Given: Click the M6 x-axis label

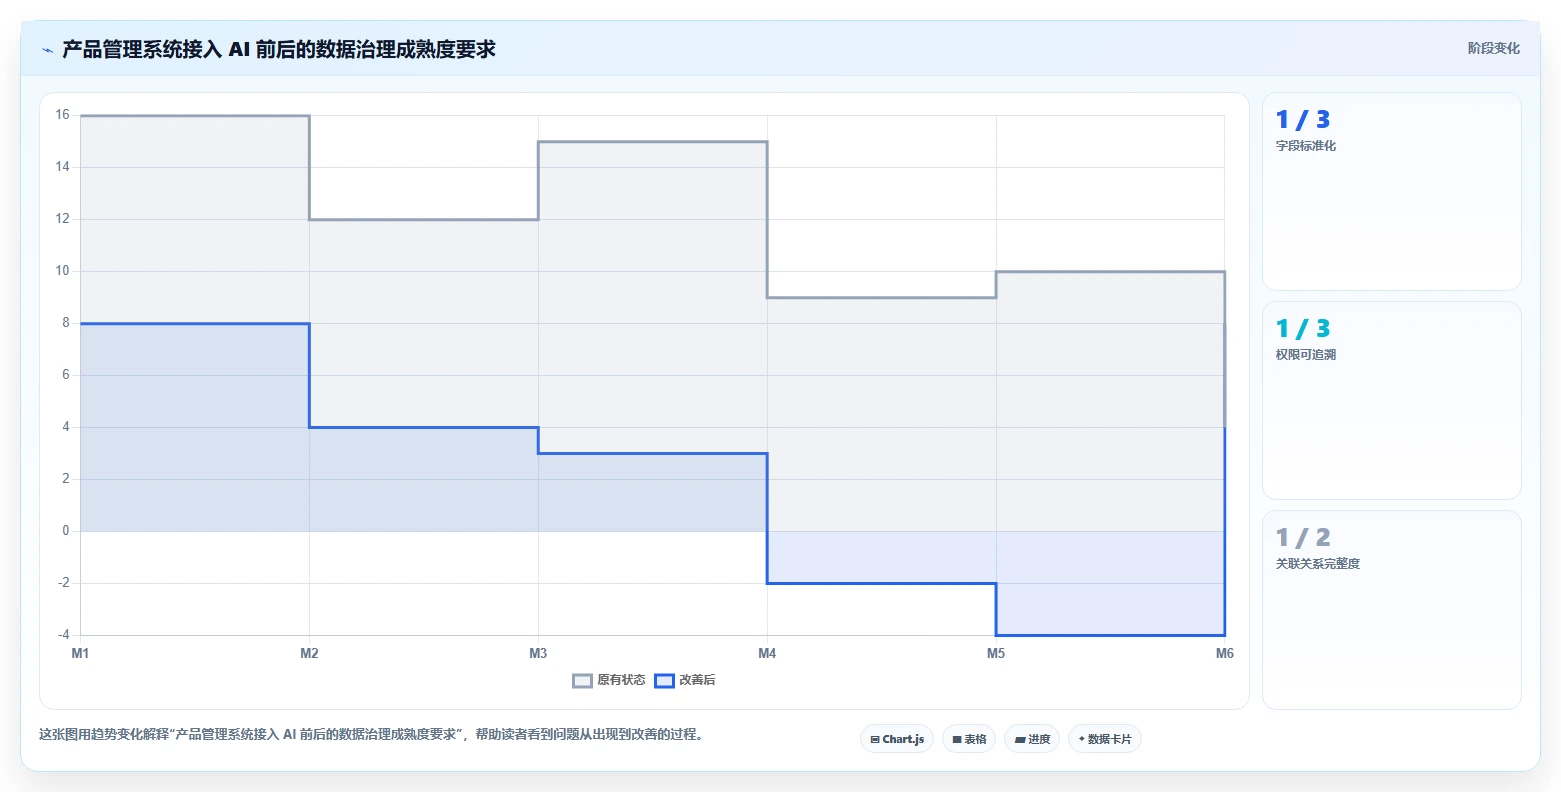Looking at the screenshot, I should [1225, 654].
